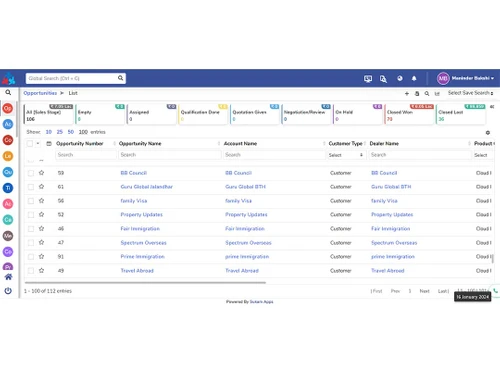Click the print icon beside the plus
Screen dimensions: 500x375
(417, 94)
